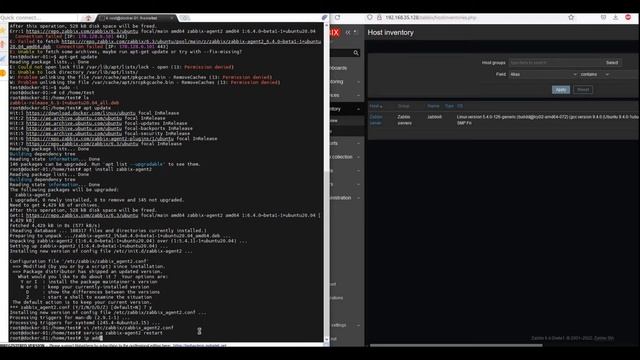
Task: Click the padlock site security icon
Action: 379,18
